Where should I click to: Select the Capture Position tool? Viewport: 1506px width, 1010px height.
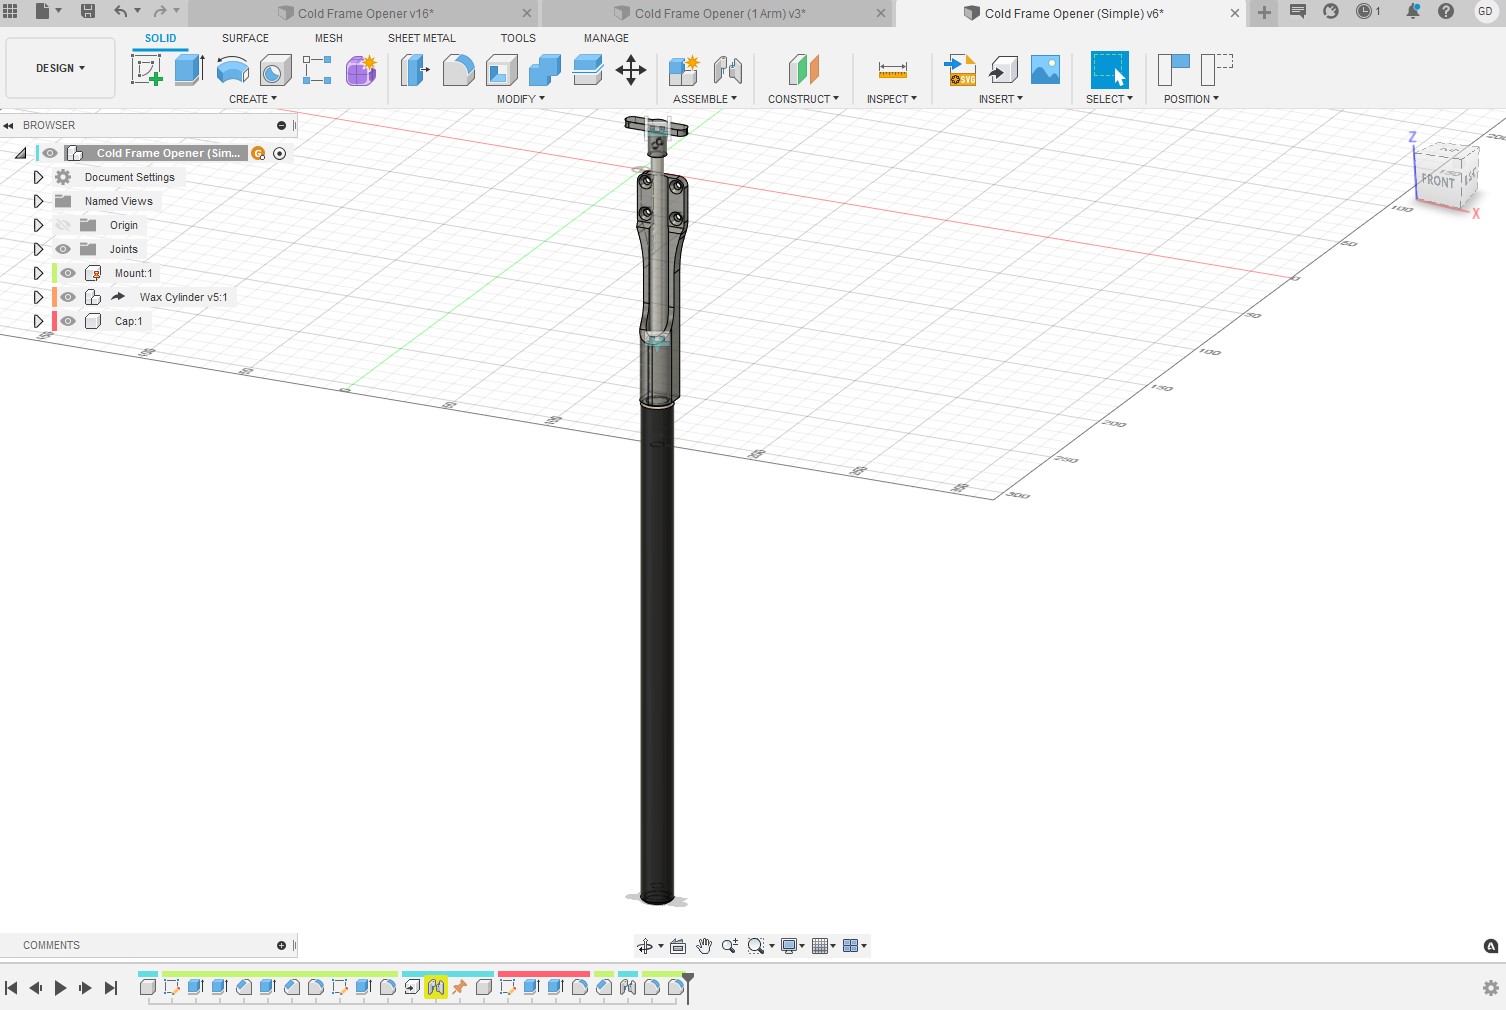click(1173, 70)
